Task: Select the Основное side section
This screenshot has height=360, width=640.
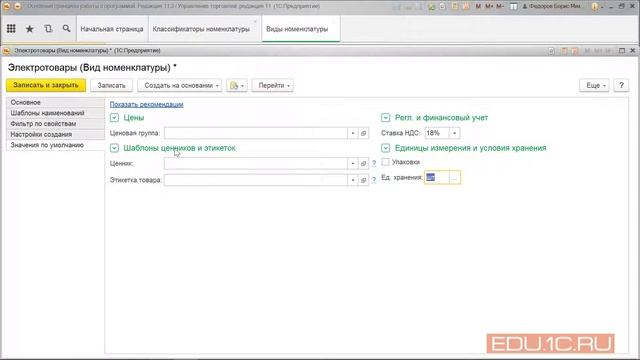Action: click(x=56, y=102)
